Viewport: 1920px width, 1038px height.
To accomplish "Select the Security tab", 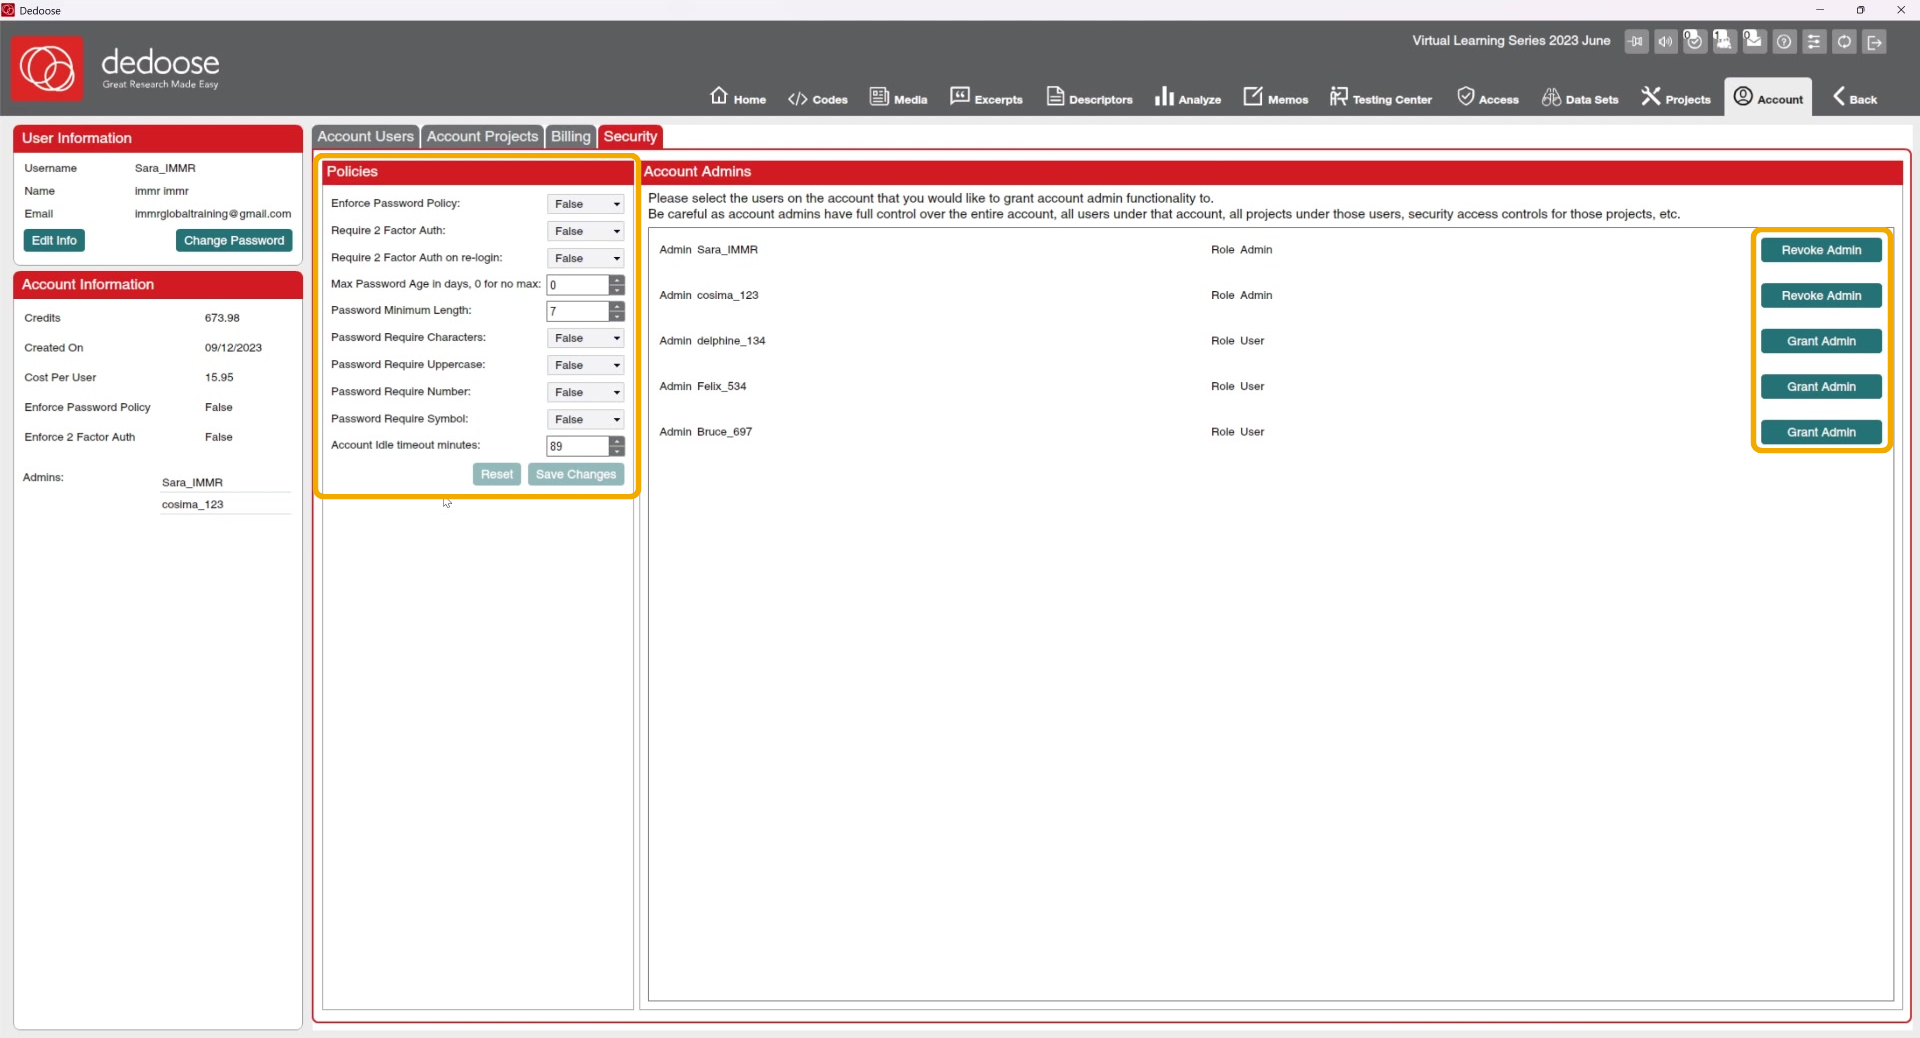I will [630, 137].
